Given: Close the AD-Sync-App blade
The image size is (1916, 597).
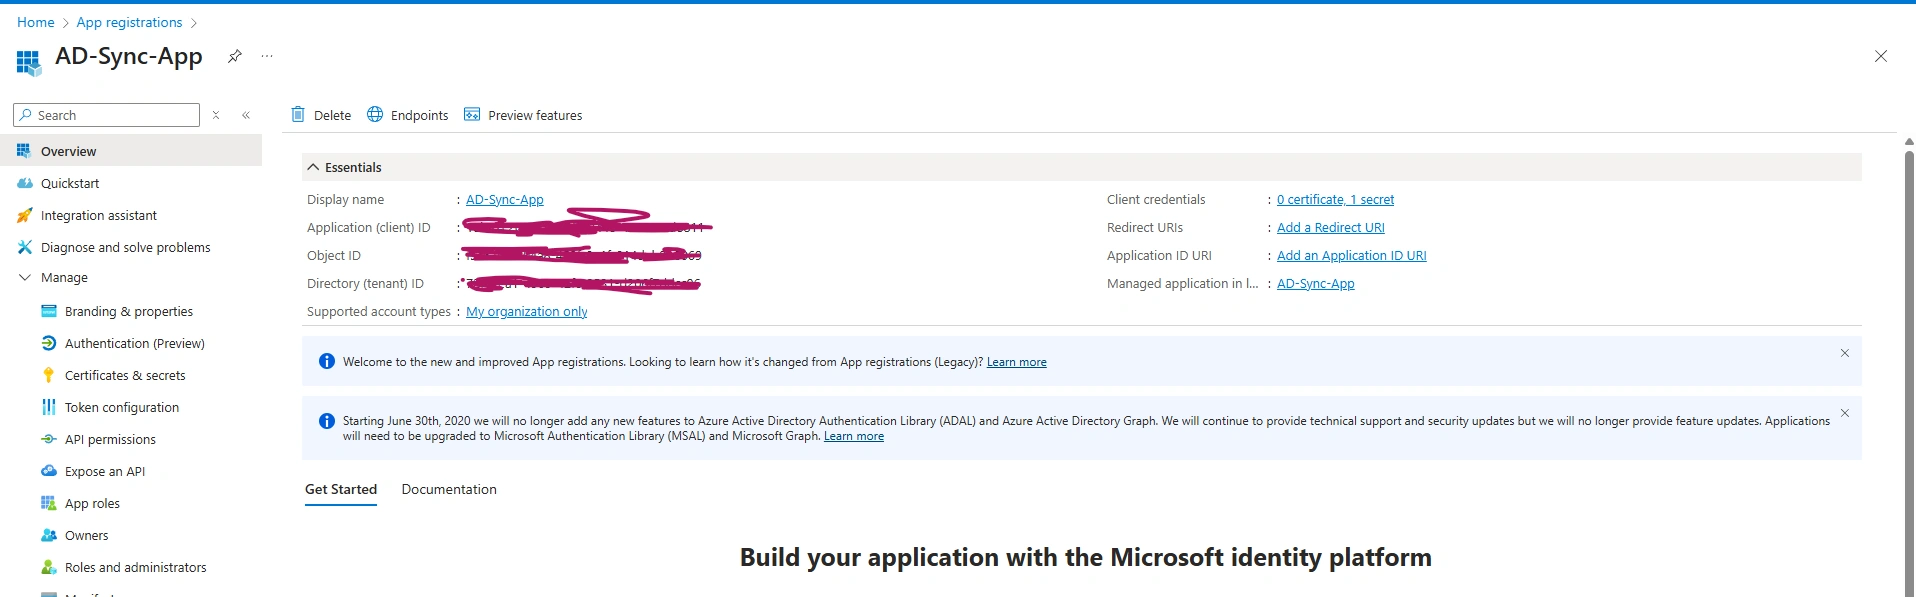Looking at the screenshot, I should pyautogui.click(x=1880, y=56).
